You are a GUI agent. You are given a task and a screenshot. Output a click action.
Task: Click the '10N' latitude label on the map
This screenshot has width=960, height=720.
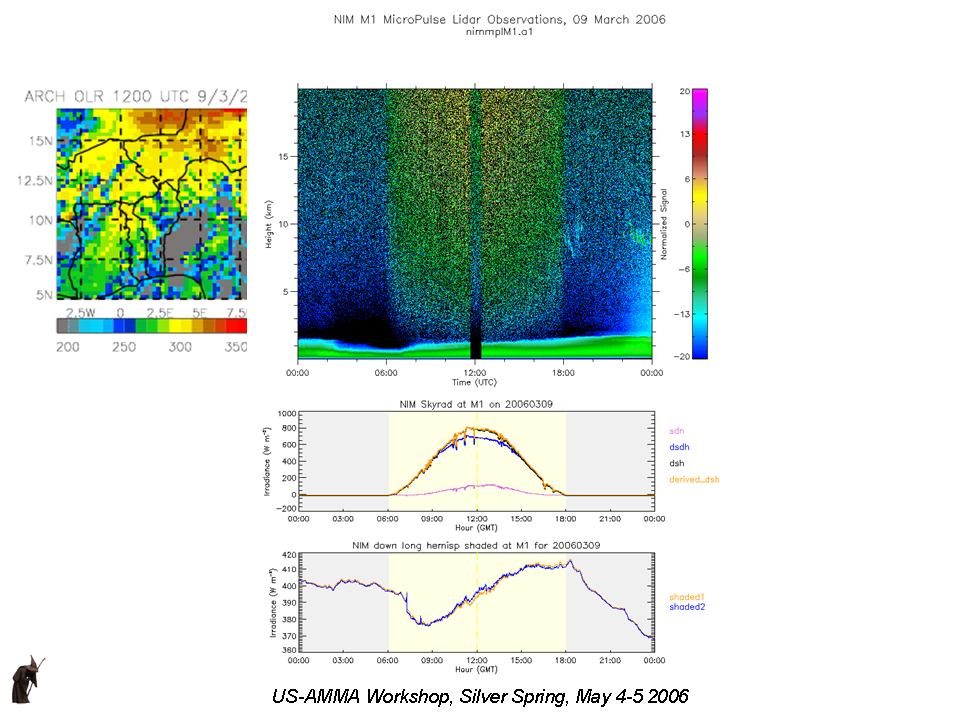click(40, 220)
